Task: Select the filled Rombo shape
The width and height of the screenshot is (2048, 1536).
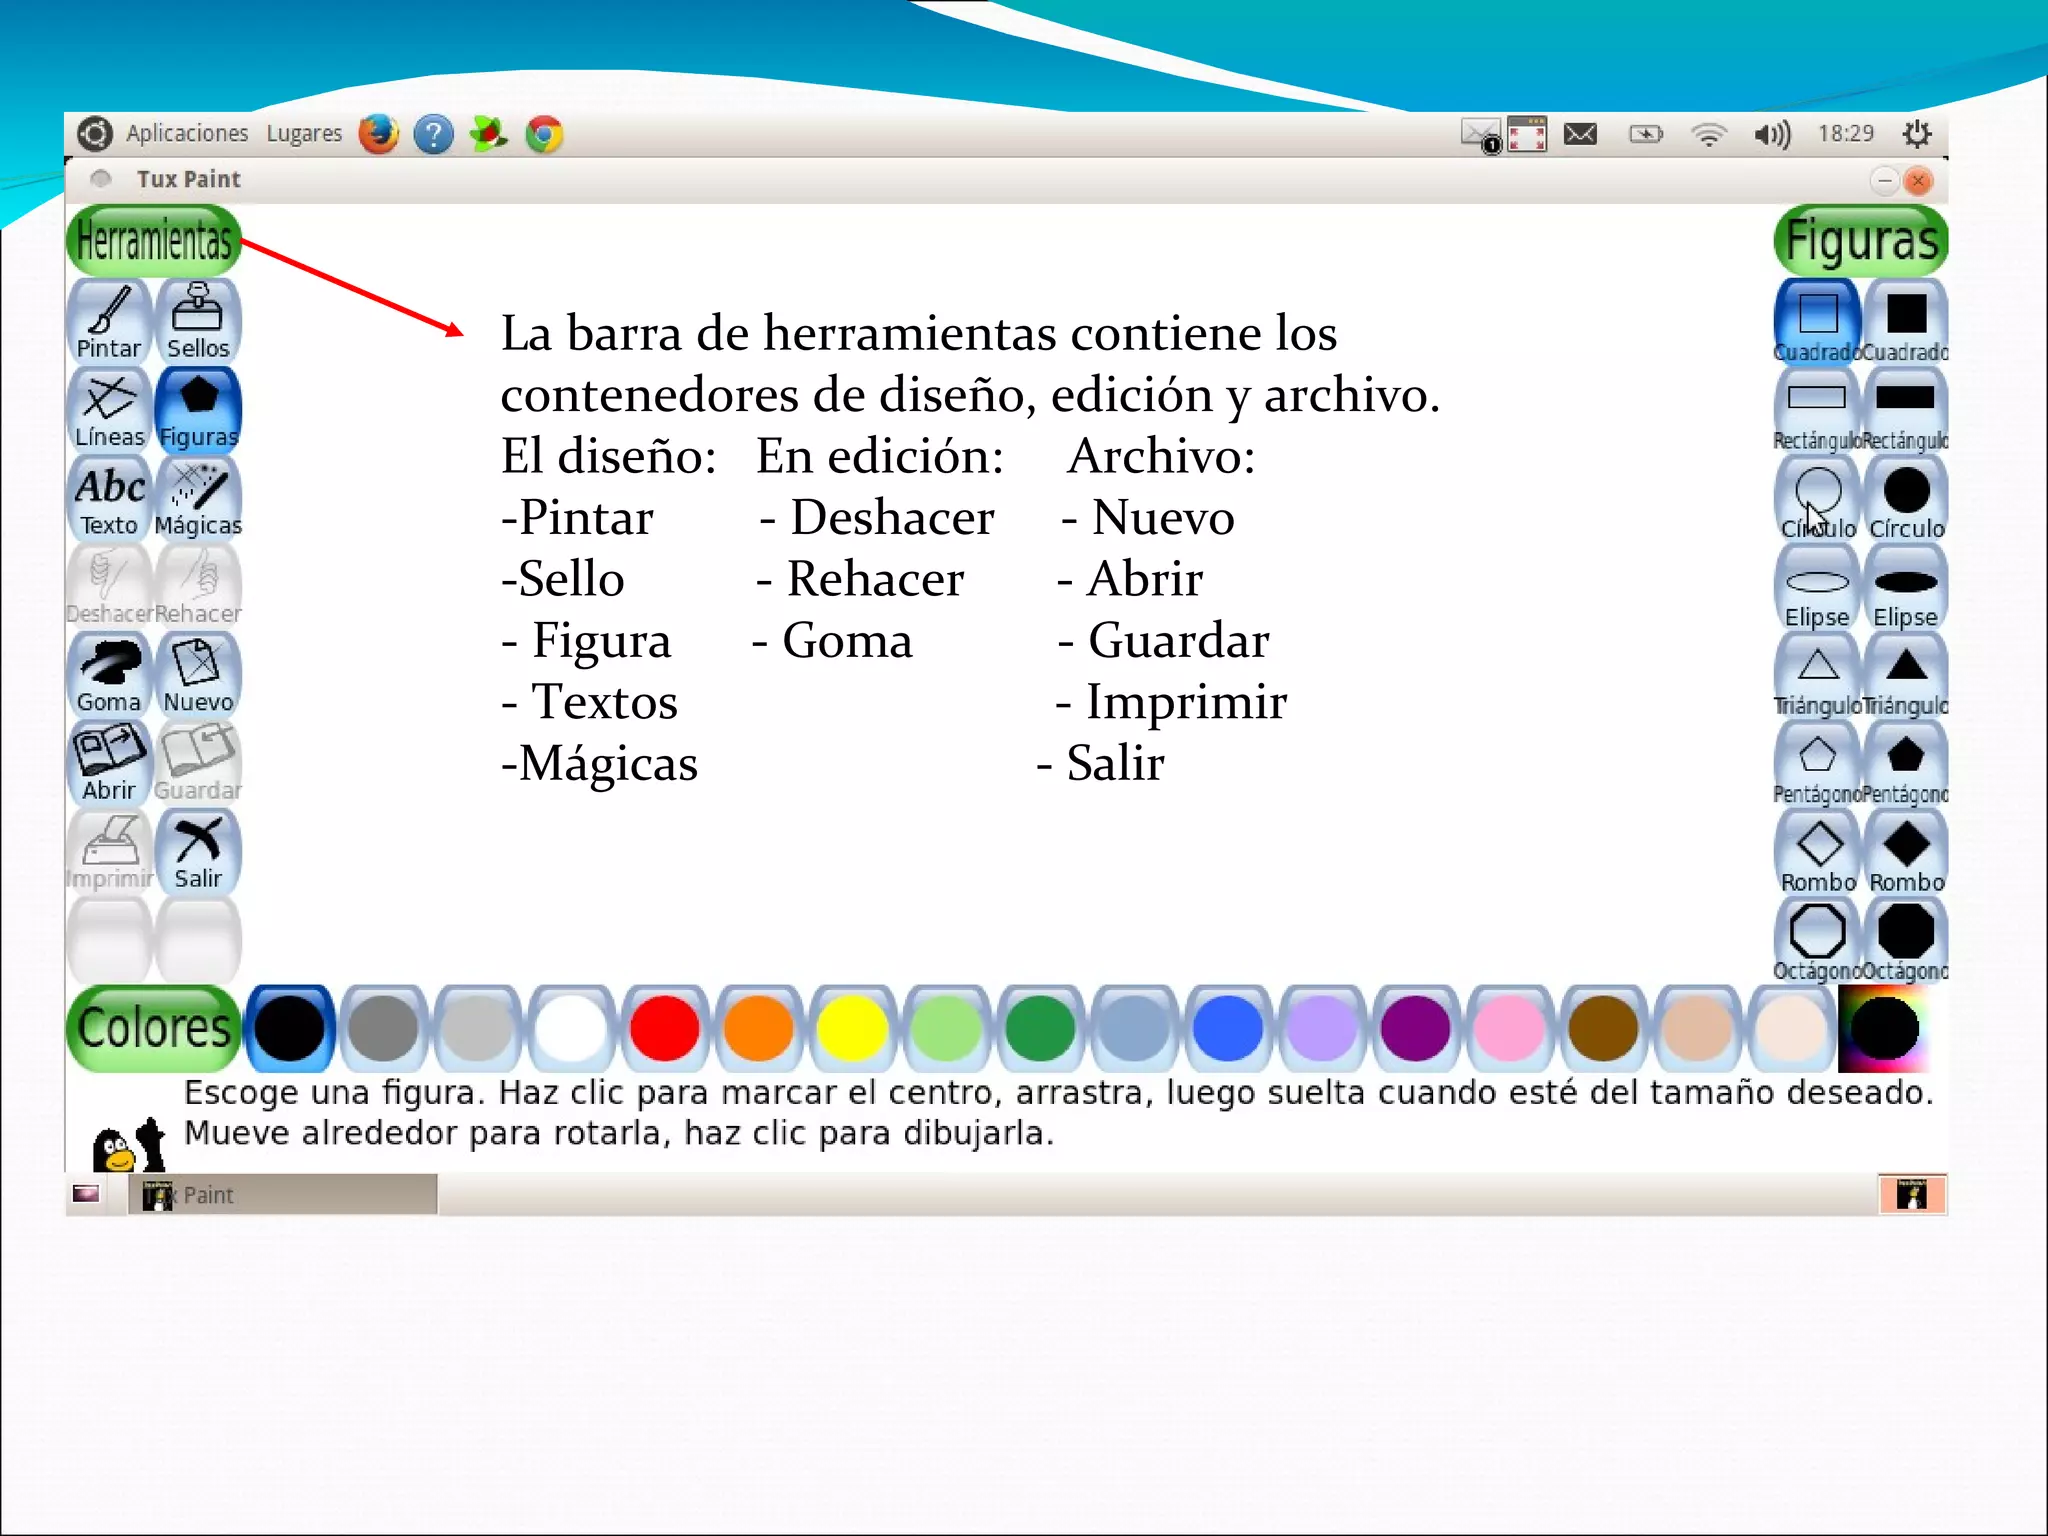Action: point(1905,852)
